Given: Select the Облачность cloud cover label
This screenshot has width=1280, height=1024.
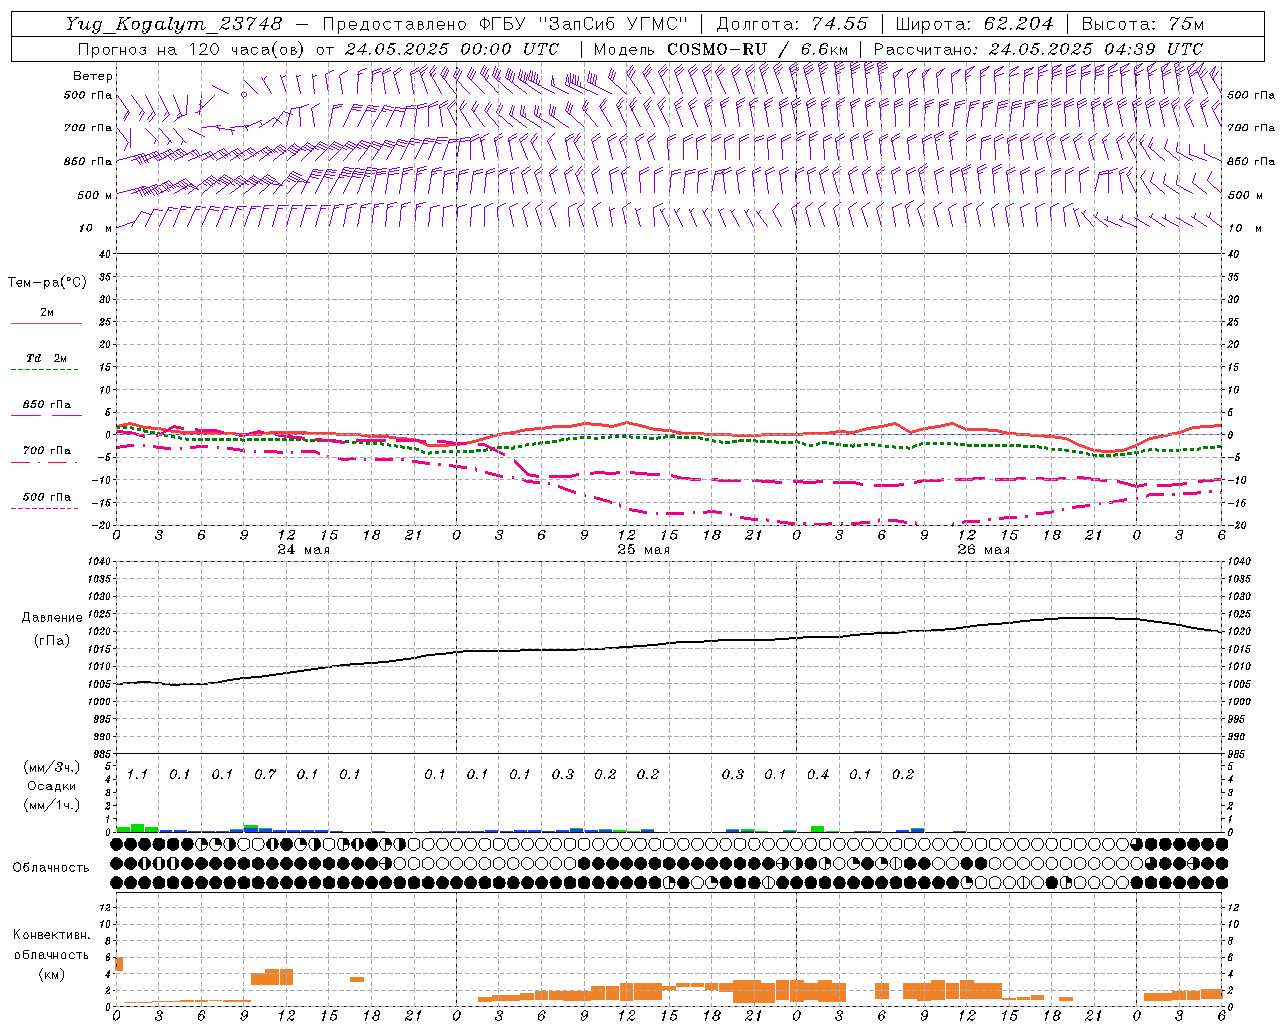Looking at the screenshot, I should tap(51, 867).
